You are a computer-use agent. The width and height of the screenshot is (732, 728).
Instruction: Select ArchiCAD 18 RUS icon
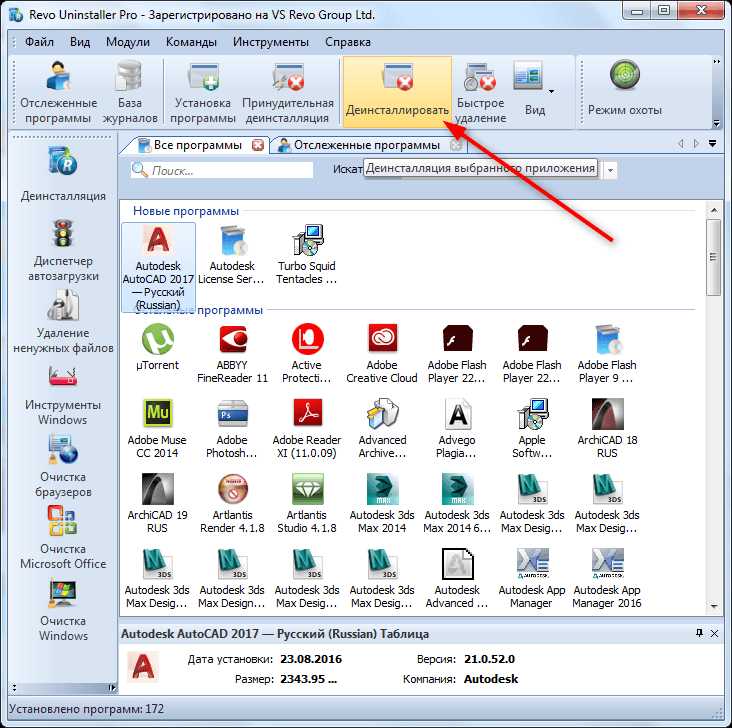pyautogui.click(x=607, y=428)
